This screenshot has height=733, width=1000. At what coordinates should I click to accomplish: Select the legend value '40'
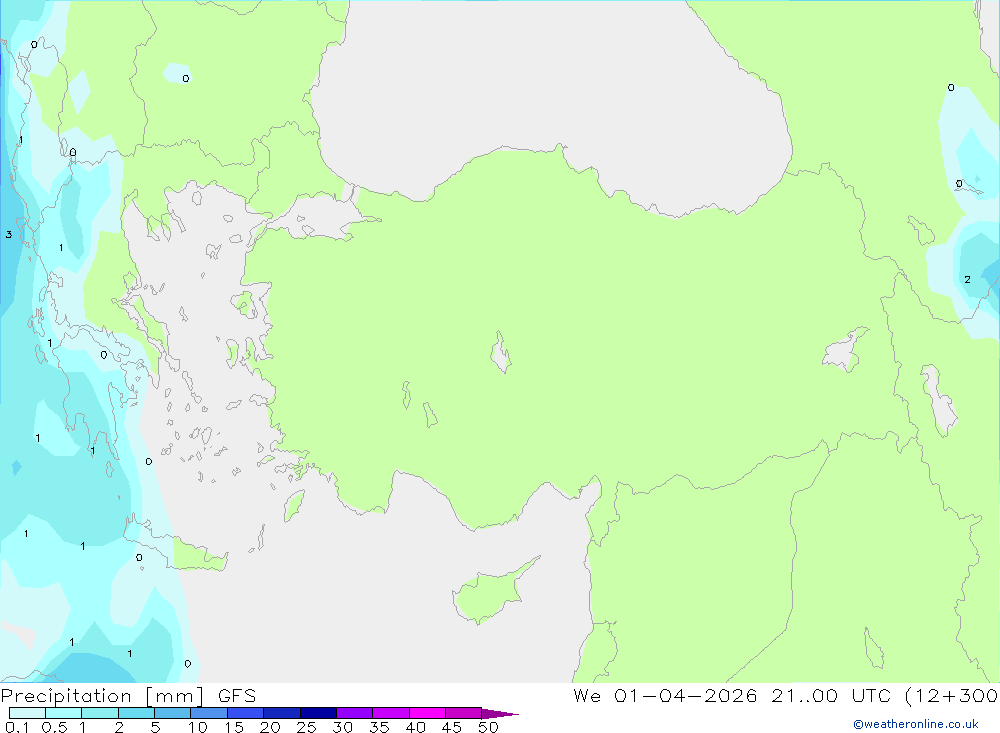click(x=416, y=727)
